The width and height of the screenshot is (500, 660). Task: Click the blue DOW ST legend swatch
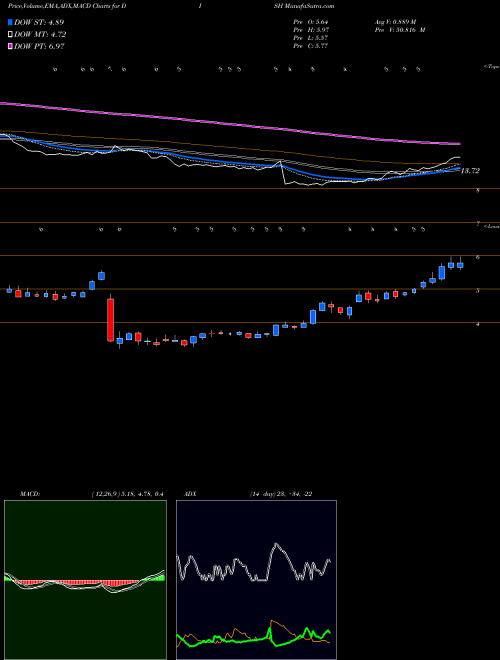pos(10,22)
